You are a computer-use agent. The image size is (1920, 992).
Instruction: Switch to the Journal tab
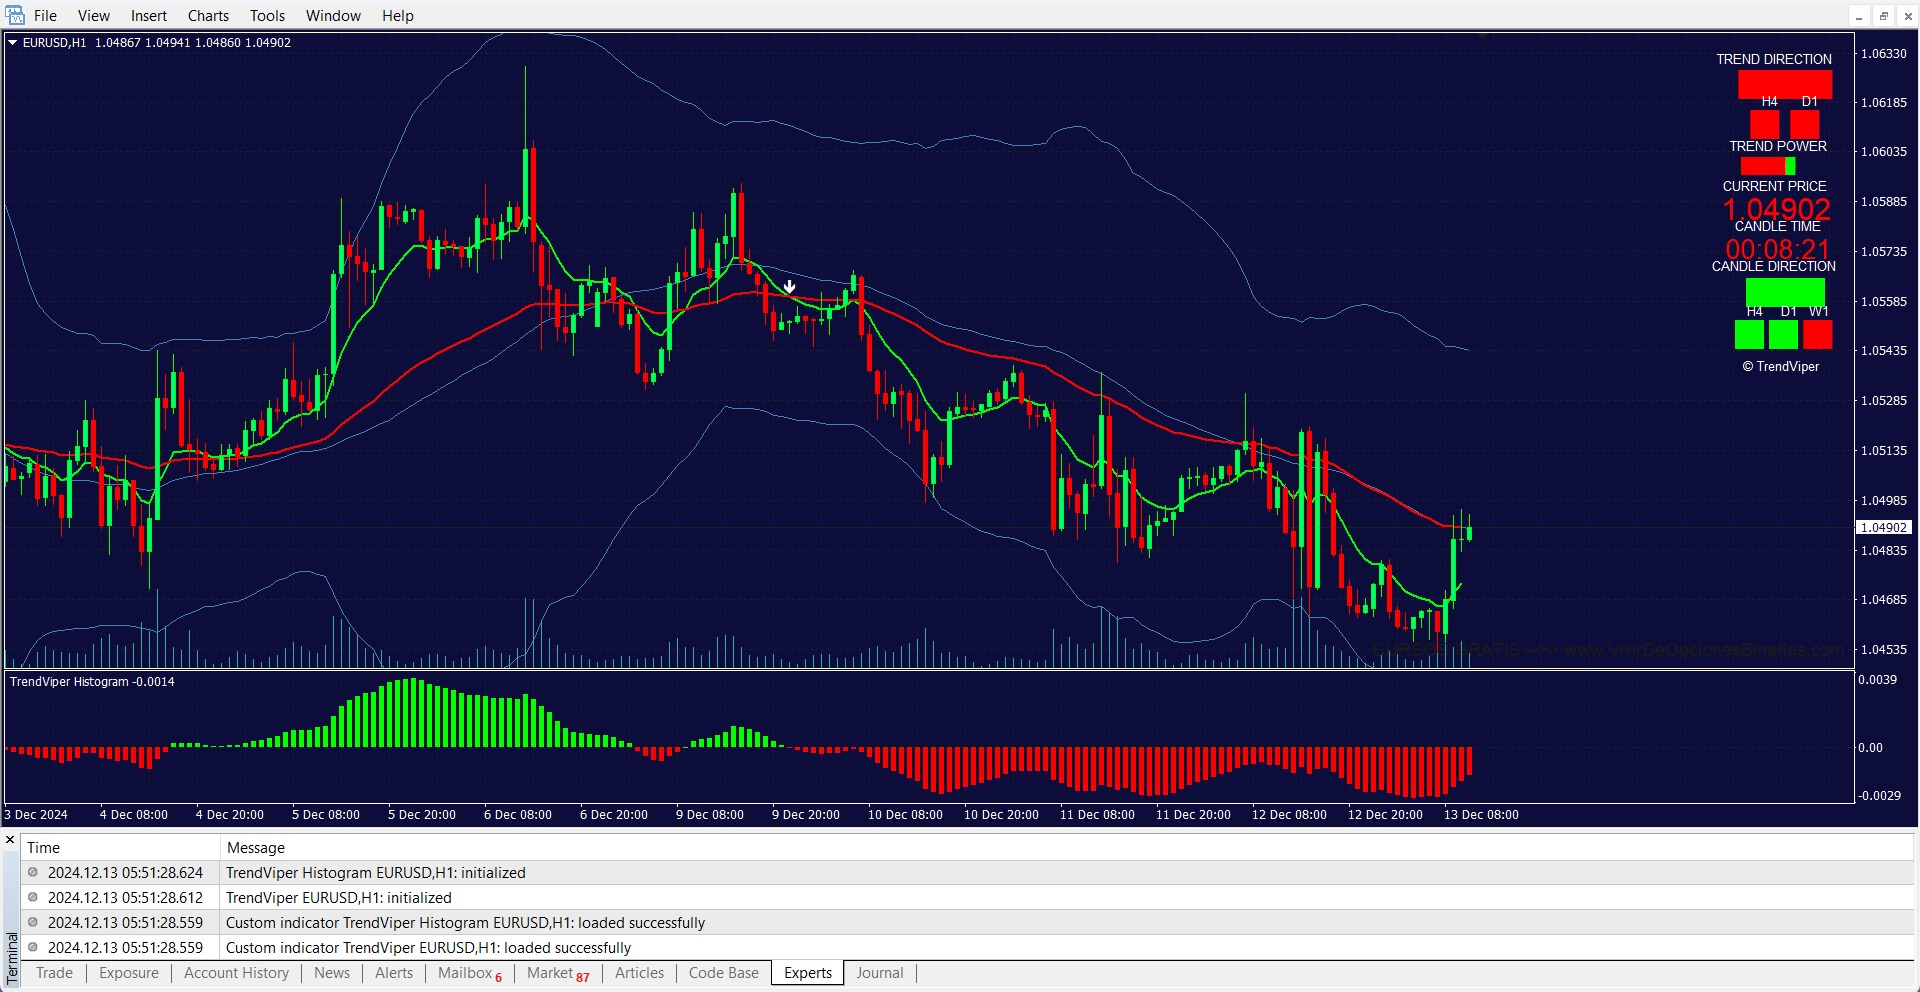pyautogui.click(x=879, y=973)
